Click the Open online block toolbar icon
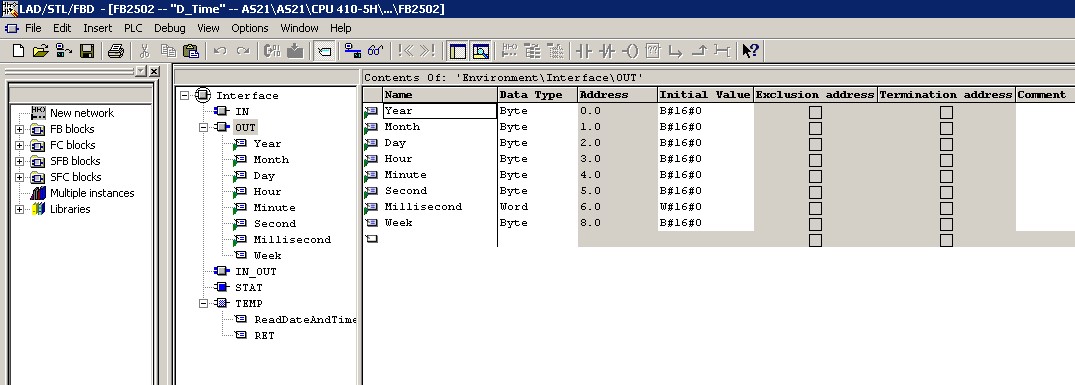Screen dimensions: 1075x385 tap(64, 51)
